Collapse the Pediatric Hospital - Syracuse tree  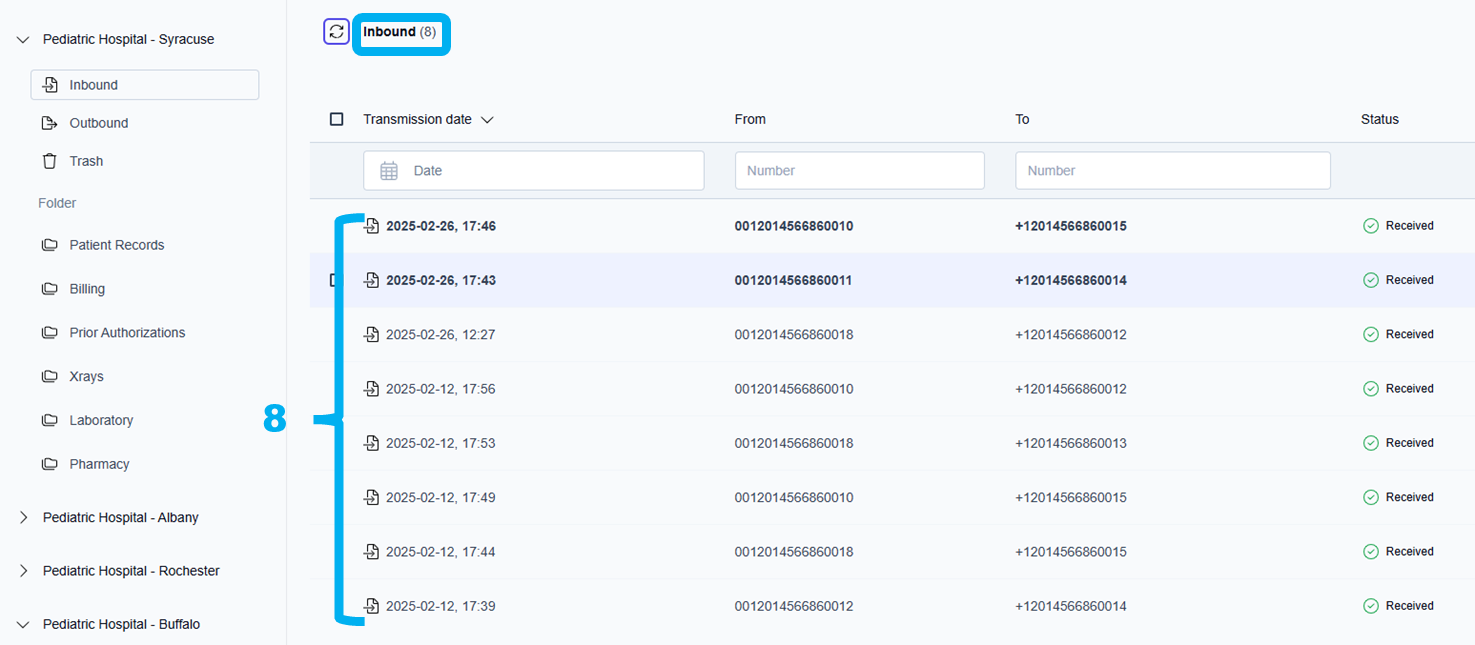[23, 40]
